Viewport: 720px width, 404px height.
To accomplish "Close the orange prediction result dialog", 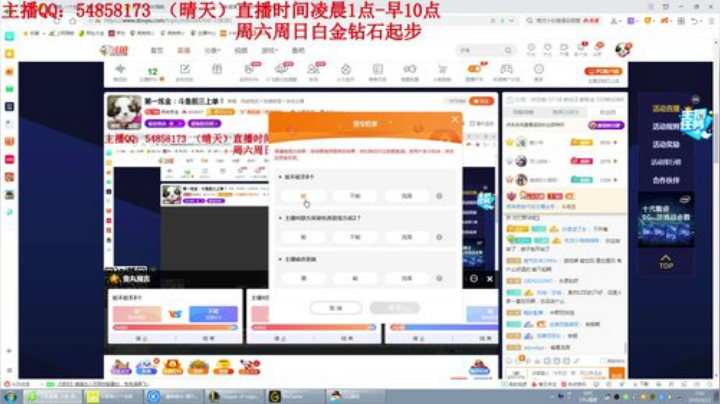I will [455, 119].
